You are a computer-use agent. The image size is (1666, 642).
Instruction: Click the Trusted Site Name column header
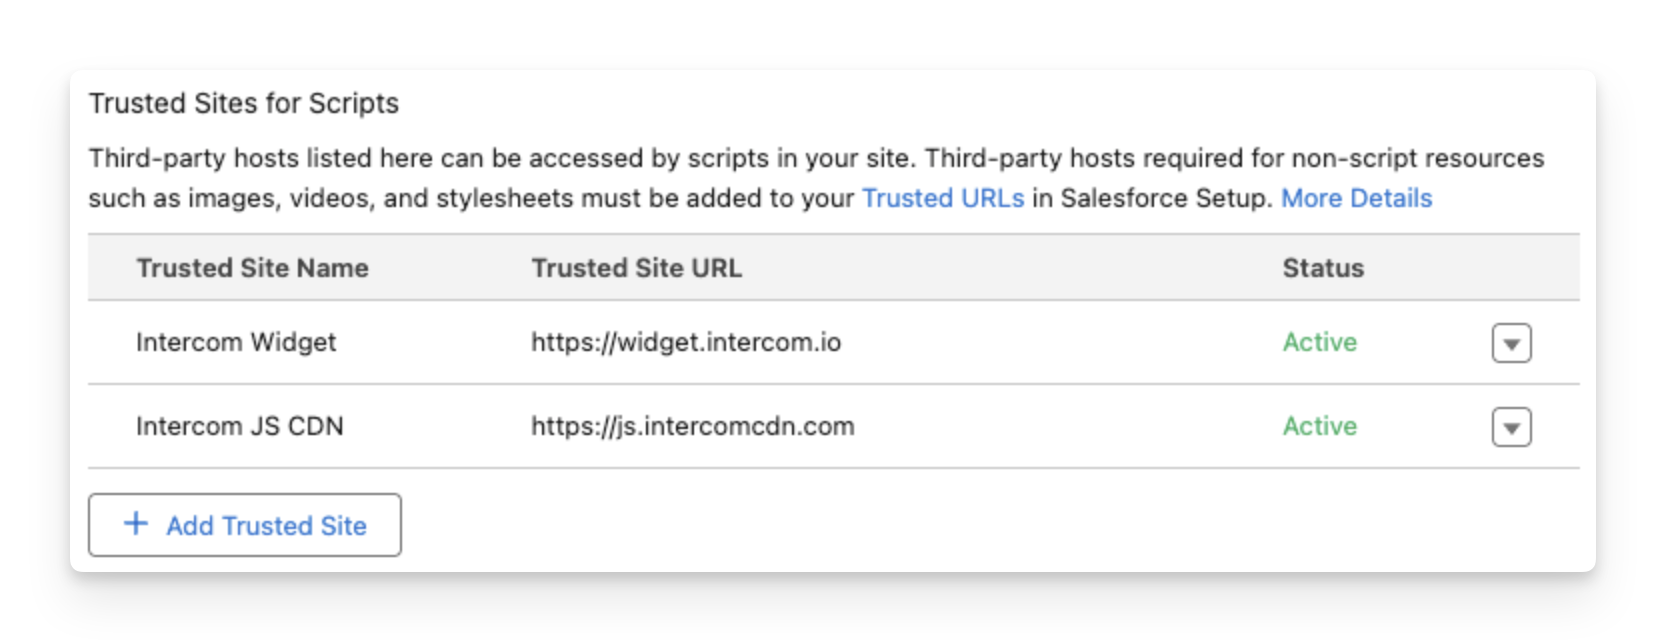click(252, 268)
